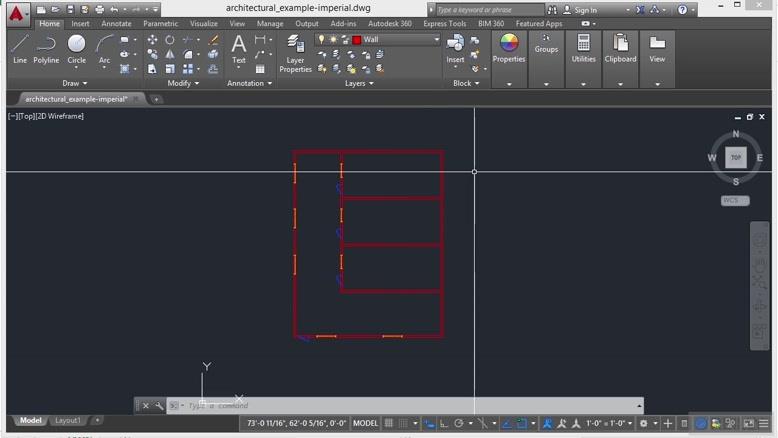Toggle polar tracking in status bar
Image resolution: width=778 pixels, height=438 pixels.
tap(459, 423)
